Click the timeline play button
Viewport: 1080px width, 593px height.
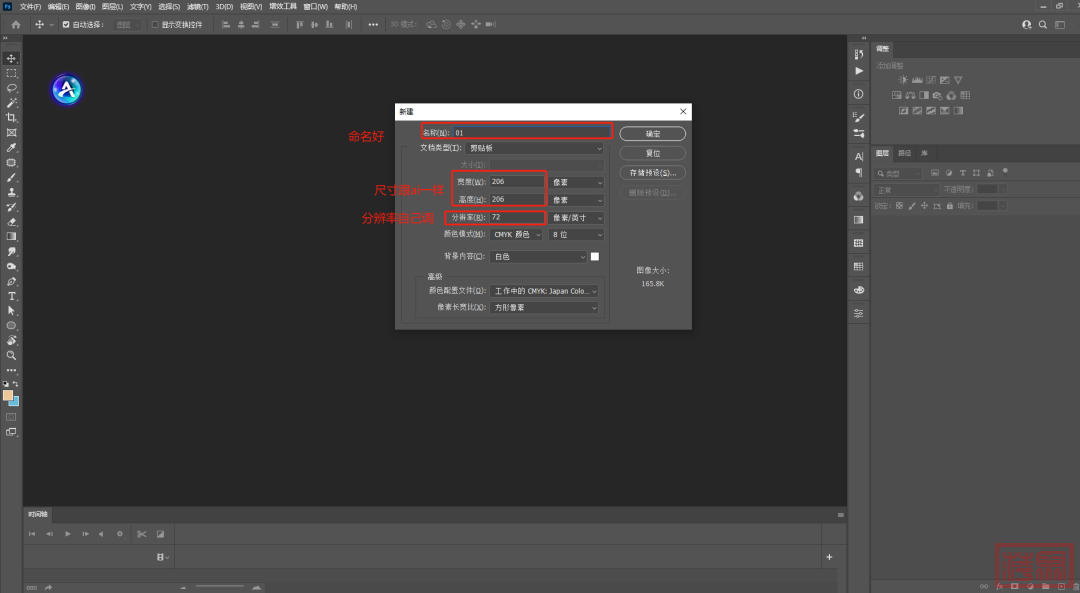(x=68, y=534)
